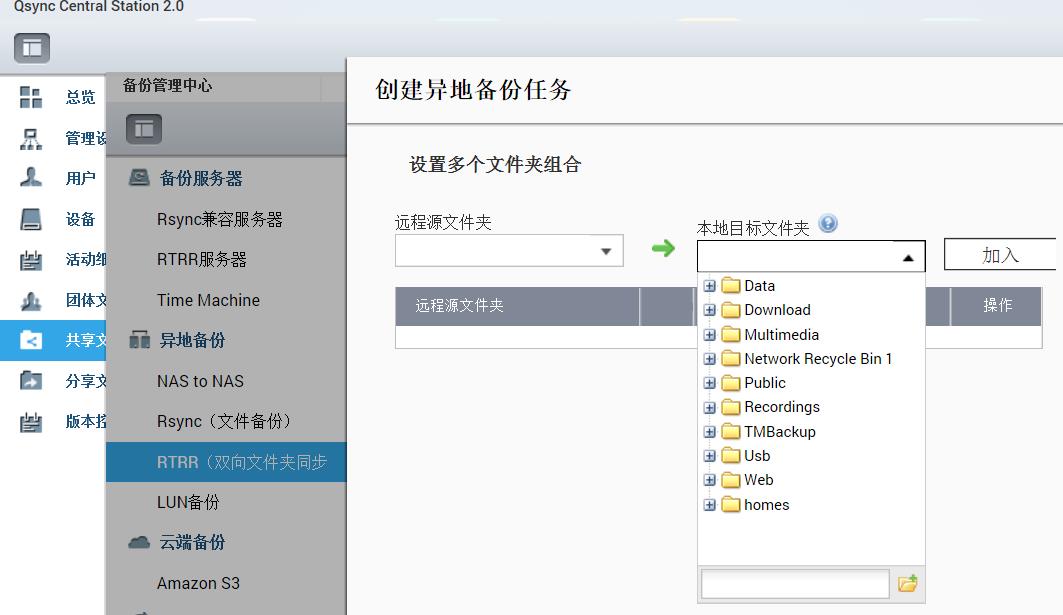This screenshot has width=1063, height=615.
Task: Expand the Multimedia folder tree node
Action: [x=709, y=335]
